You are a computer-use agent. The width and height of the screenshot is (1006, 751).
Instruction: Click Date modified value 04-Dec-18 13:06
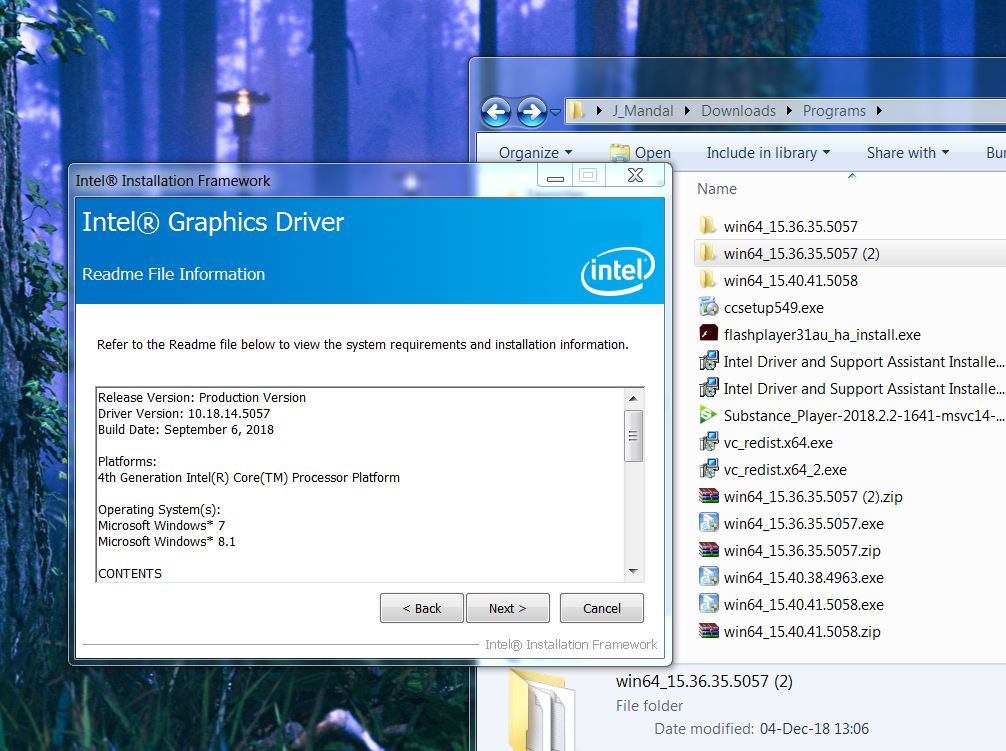click(814, 729)
